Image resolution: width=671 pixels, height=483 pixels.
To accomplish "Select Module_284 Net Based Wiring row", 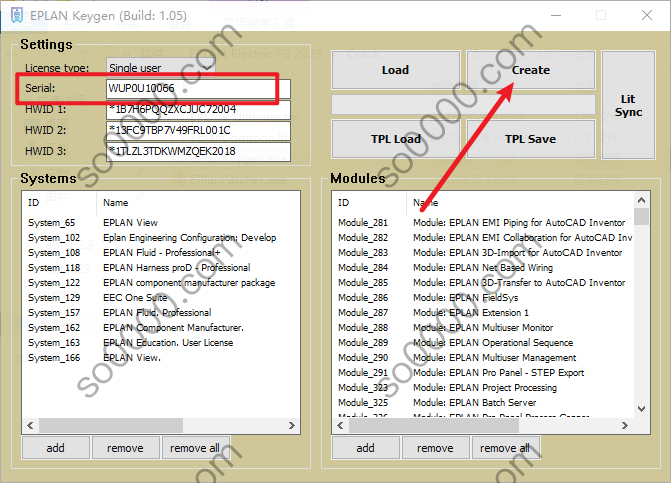I will click(x=484, y=267).
